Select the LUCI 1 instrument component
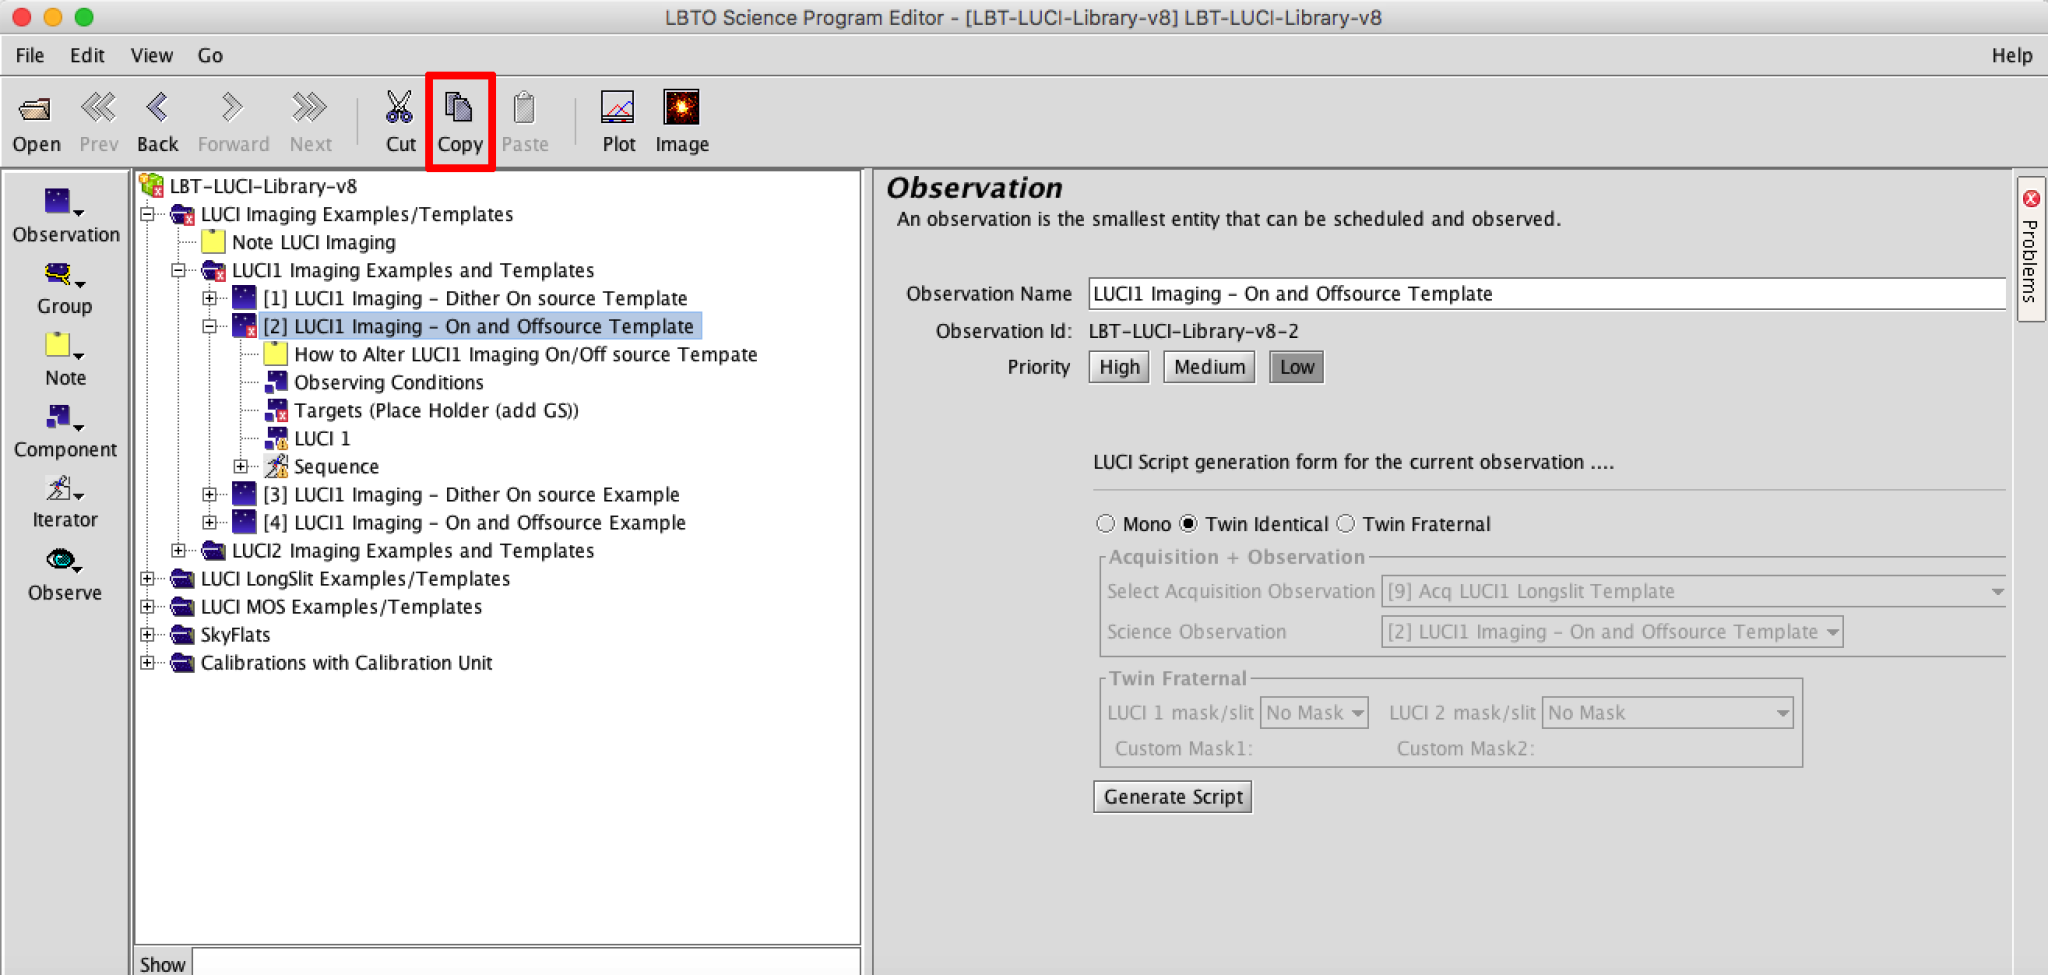The width and height of the screenshot is (2048, 975). click(321, 438)
